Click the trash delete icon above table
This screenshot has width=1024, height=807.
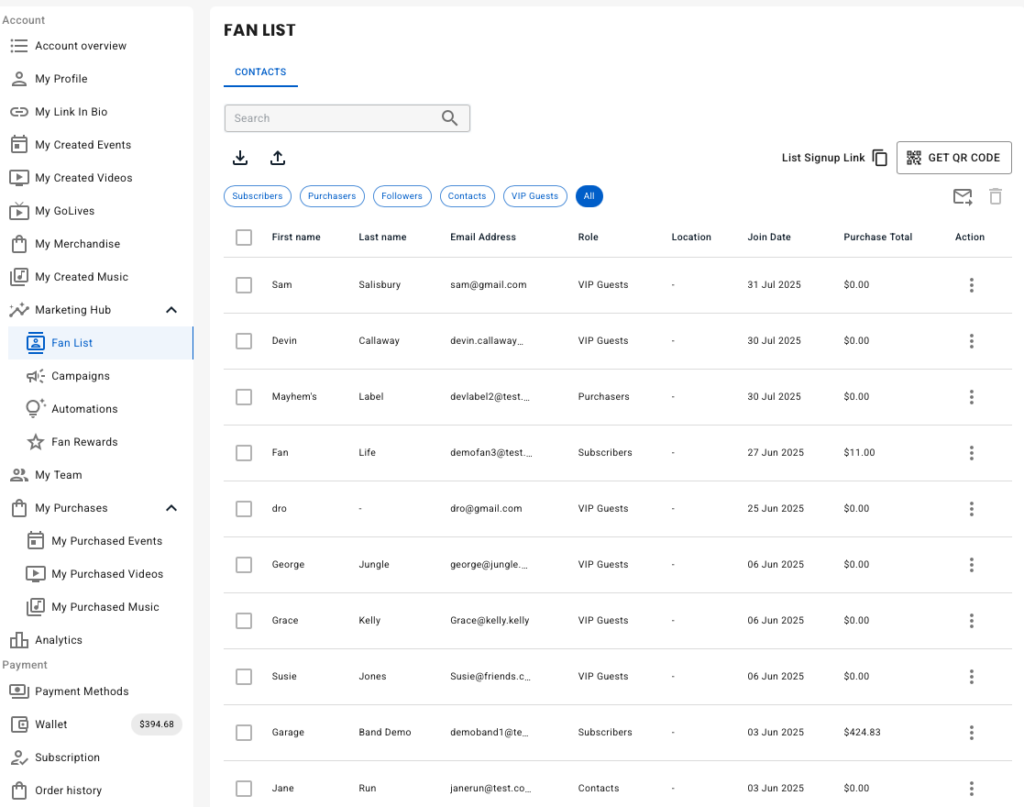point(995,197)
